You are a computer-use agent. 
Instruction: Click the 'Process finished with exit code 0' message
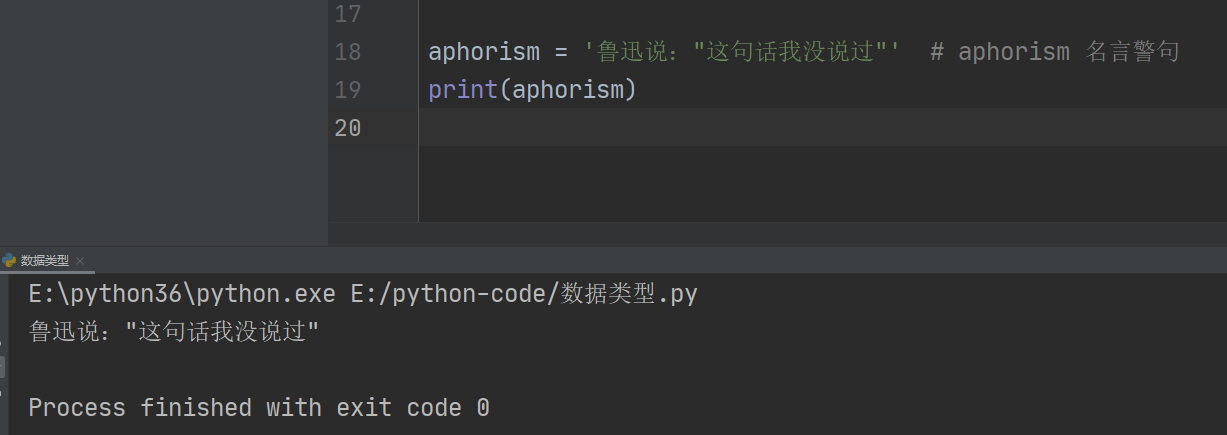coord(258,408)
